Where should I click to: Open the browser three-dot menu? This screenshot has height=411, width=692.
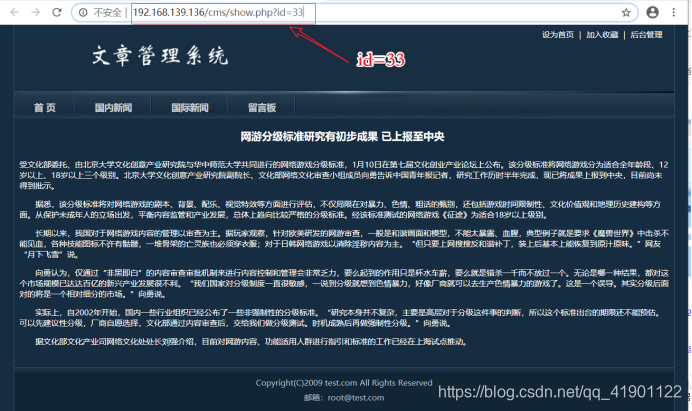[x=673, y=12]
